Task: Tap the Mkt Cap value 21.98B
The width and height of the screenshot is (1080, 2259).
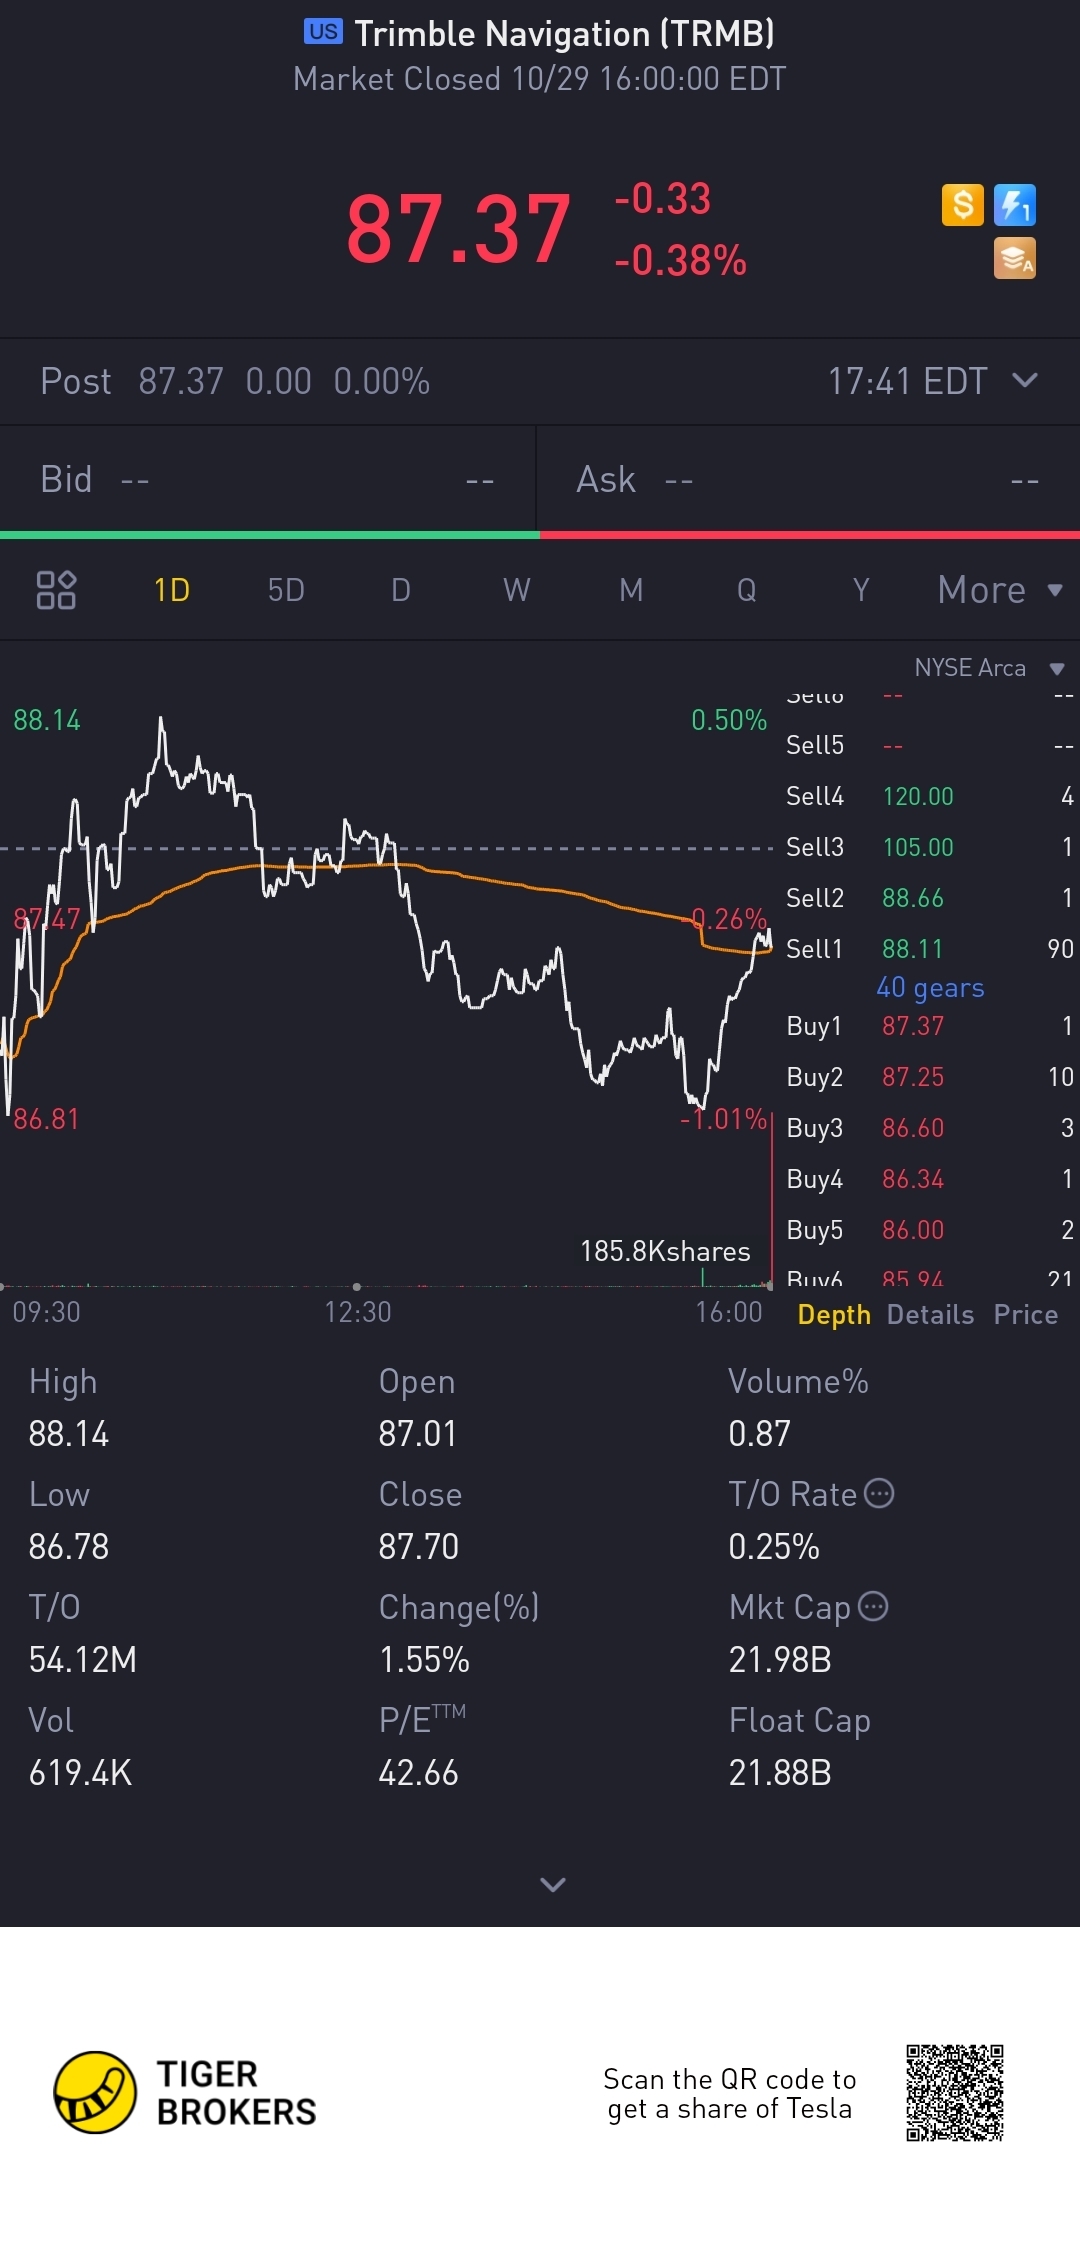Action: (780, 1660)
